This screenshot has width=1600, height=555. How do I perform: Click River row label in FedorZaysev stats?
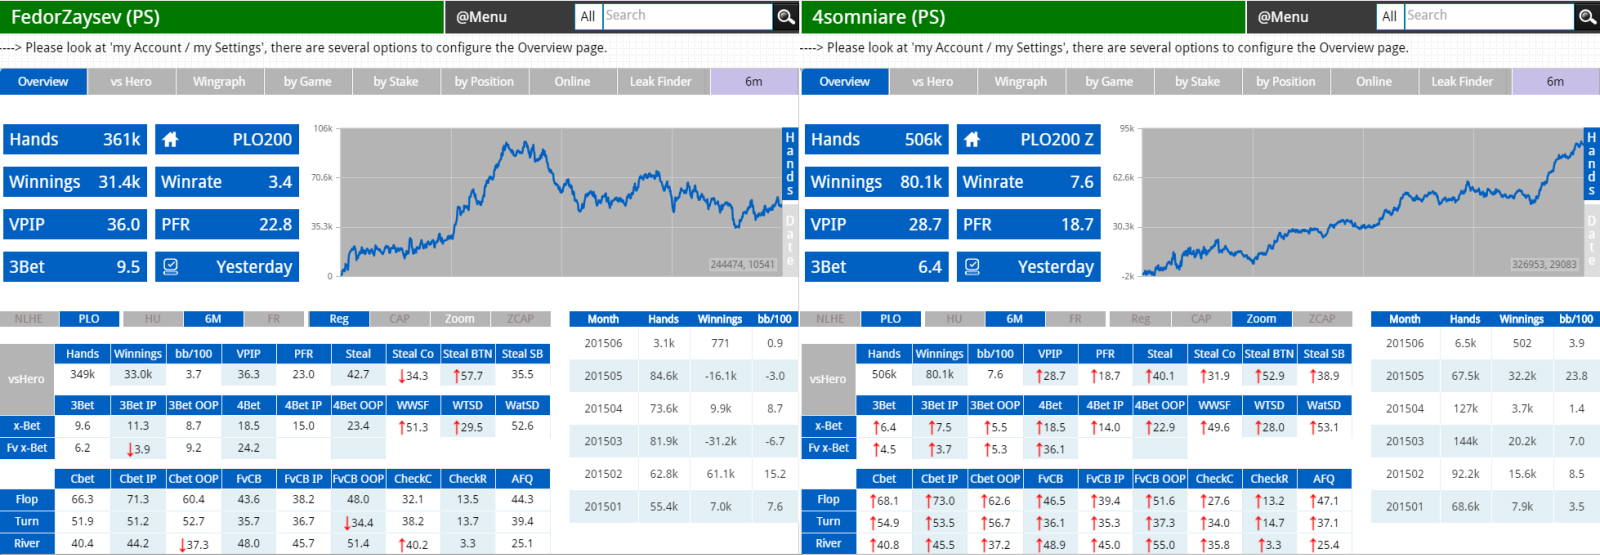27,543
